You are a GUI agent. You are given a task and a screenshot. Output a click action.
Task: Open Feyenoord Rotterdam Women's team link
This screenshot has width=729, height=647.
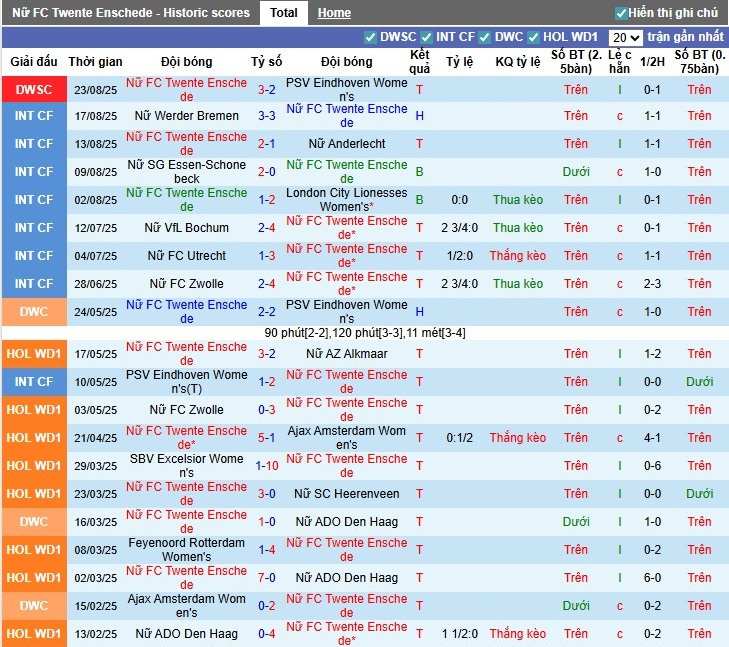(x=186, y=549)
